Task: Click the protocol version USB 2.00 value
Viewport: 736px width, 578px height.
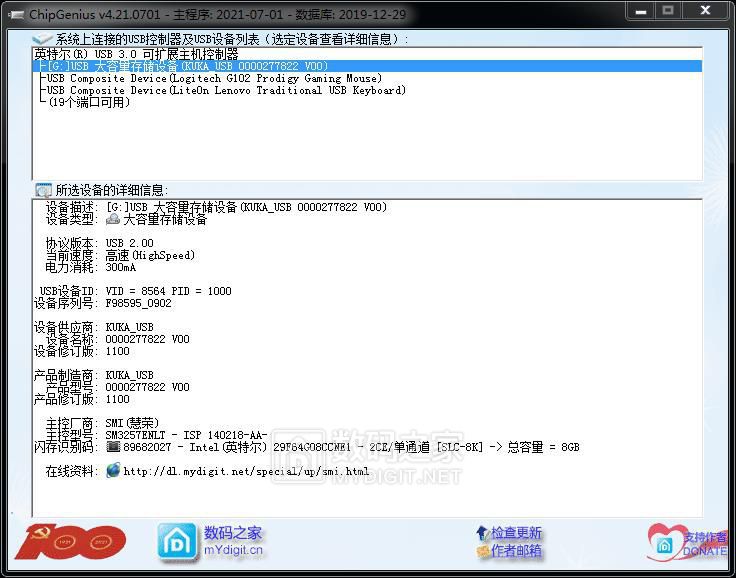Action: (x=130, y=243)
